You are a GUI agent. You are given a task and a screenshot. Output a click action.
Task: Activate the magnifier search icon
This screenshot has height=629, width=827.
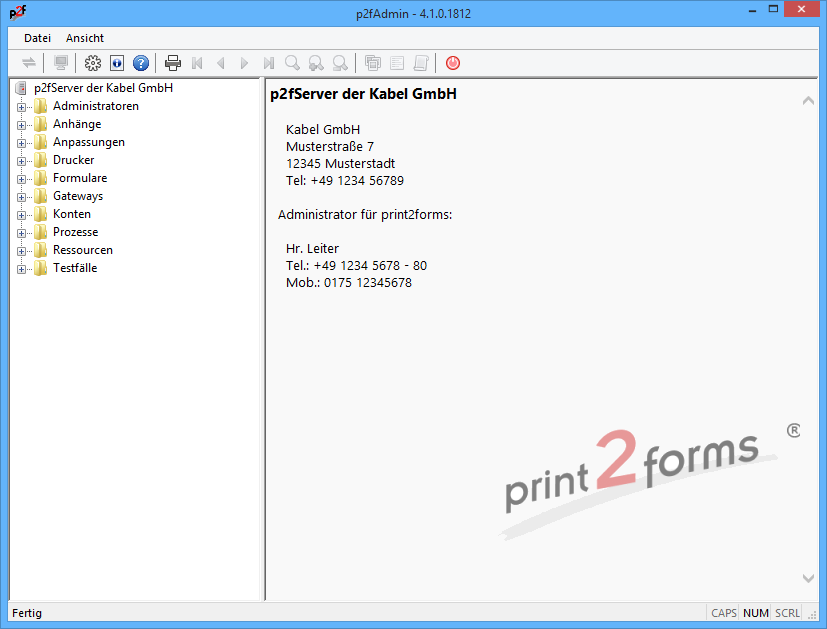pyautogui.click(x=292, y=62)
